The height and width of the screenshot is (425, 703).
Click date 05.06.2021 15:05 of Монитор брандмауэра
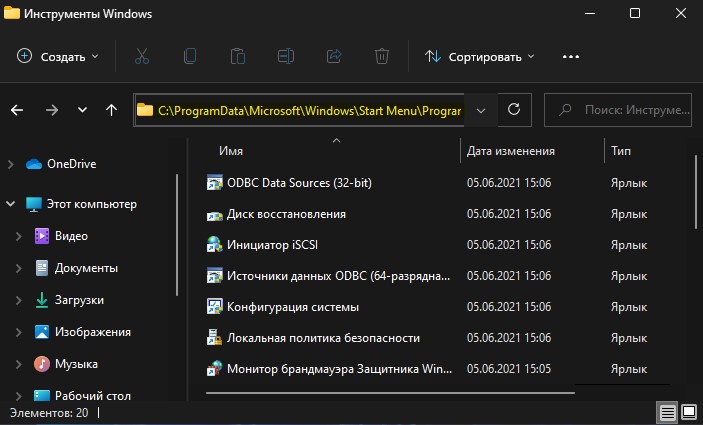(x=509, y=369)
